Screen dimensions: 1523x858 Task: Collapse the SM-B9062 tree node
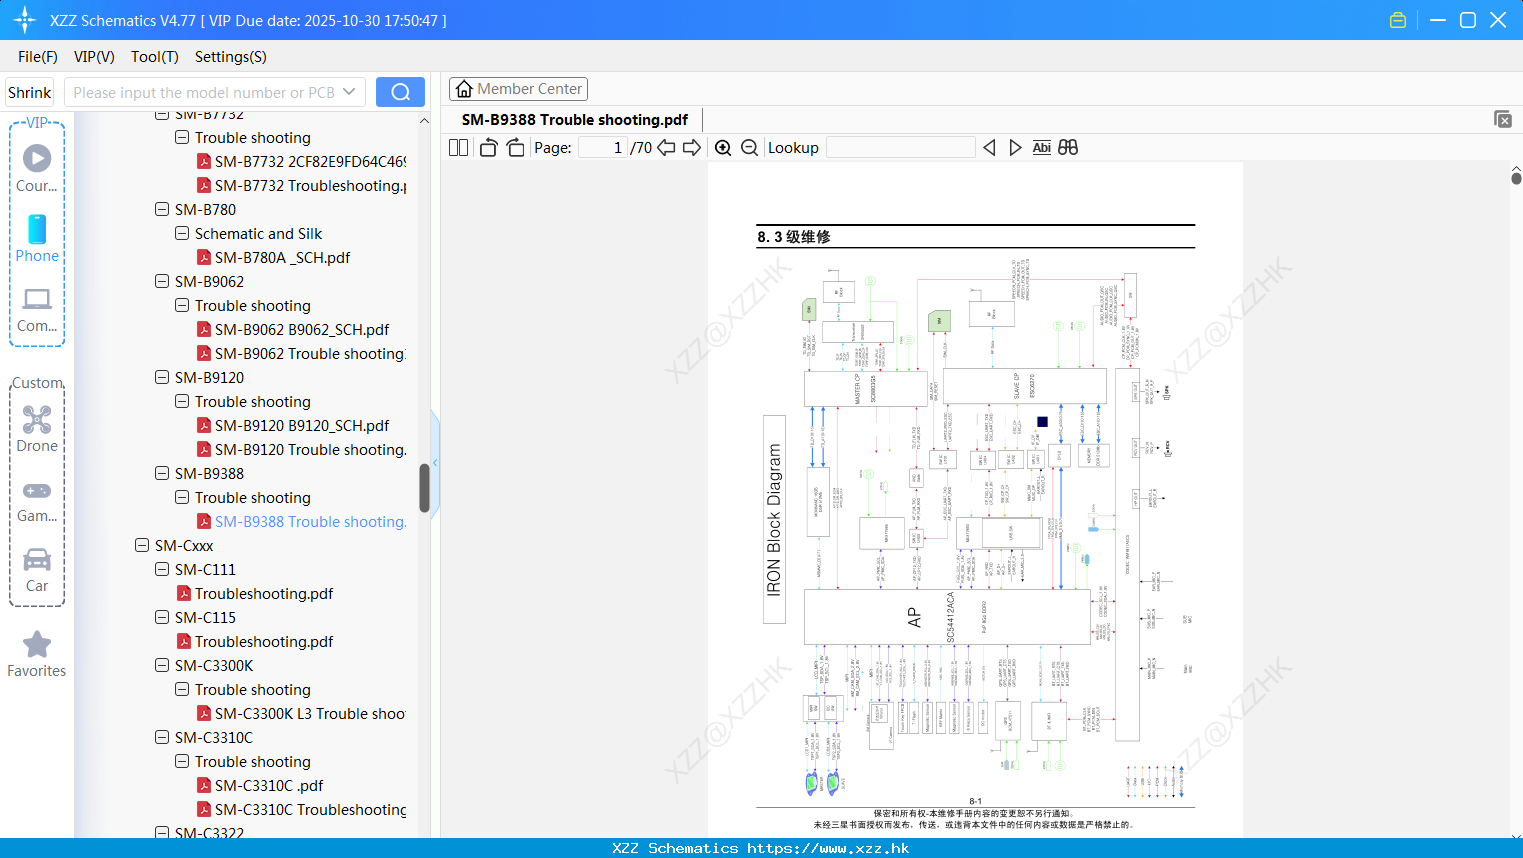[162, 281]
